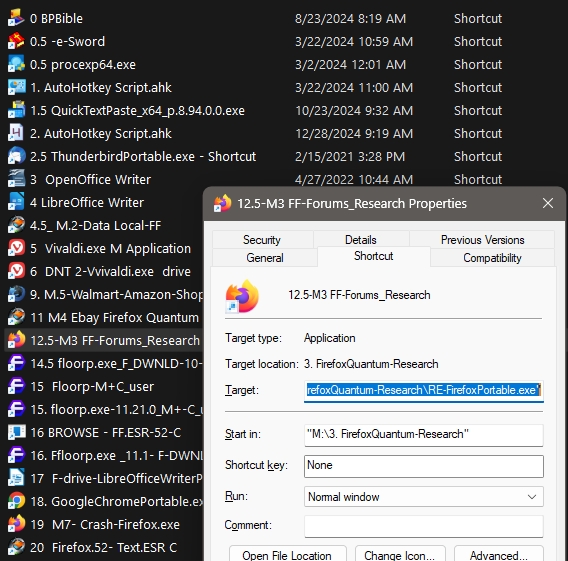568x561 pixels.
Task: Select the 20 Firefox.52- Text.ESR C name
Action: (x=104, y=547)
